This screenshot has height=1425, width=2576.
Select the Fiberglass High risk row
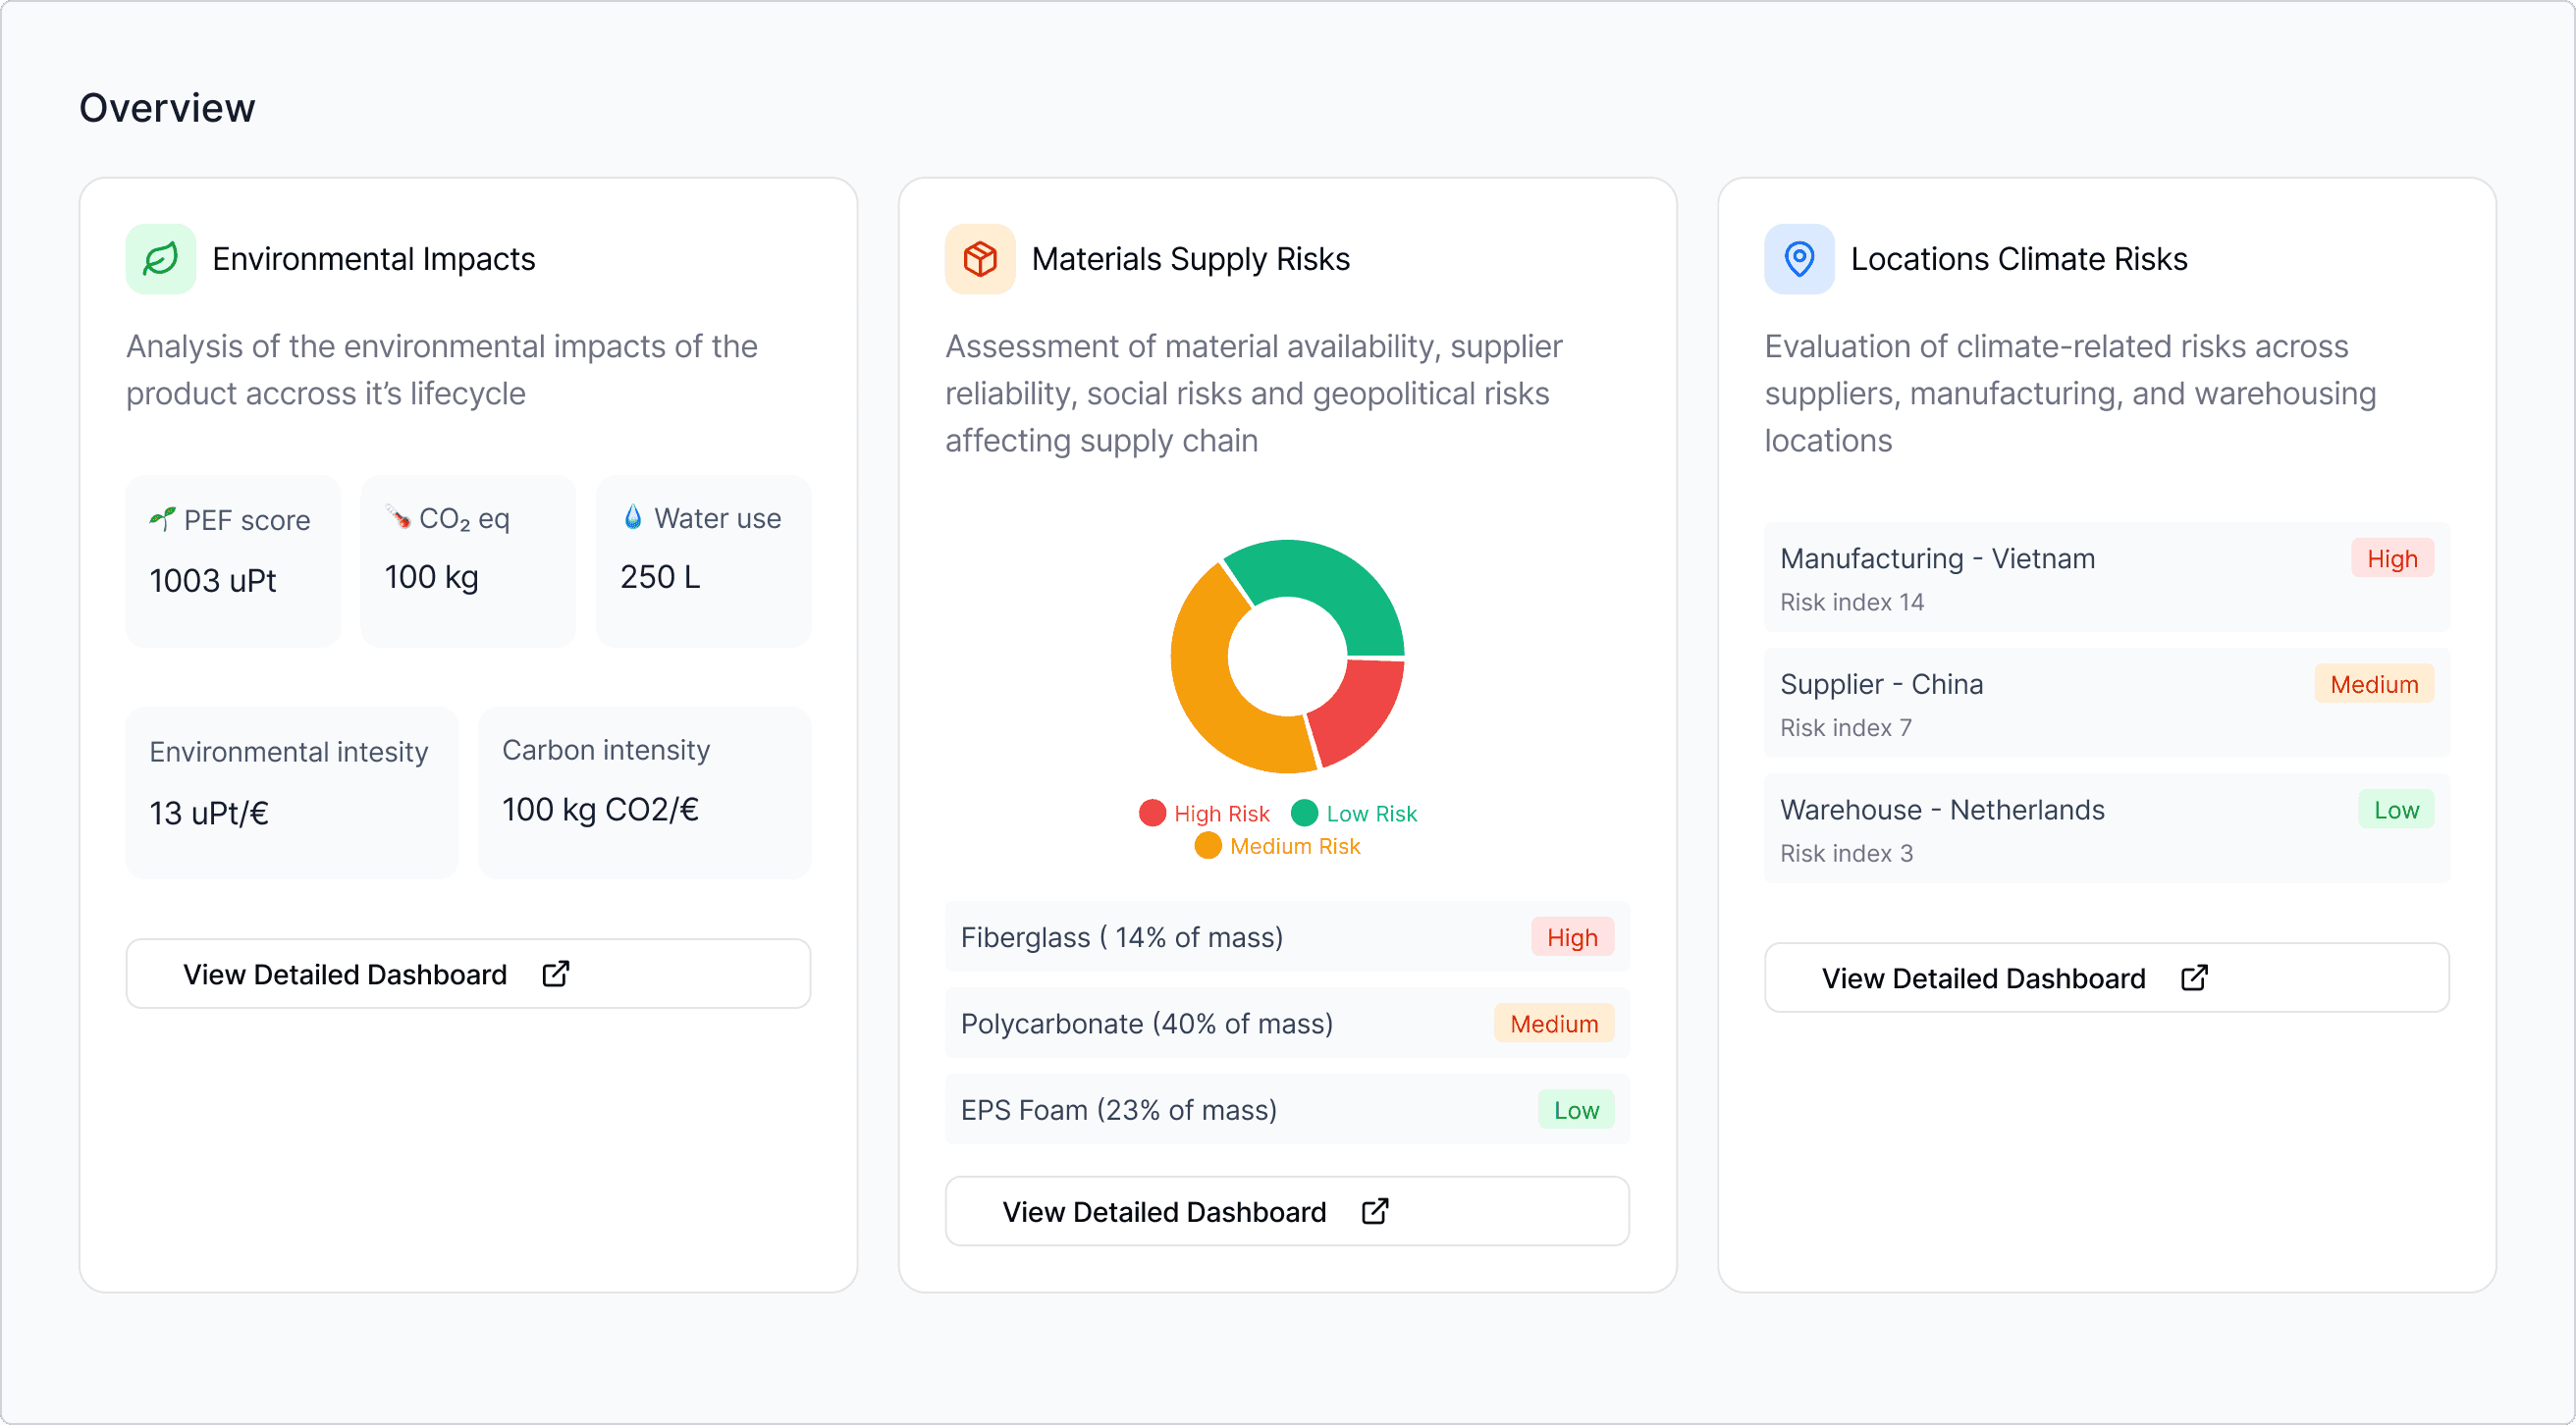pos(1285,937)
